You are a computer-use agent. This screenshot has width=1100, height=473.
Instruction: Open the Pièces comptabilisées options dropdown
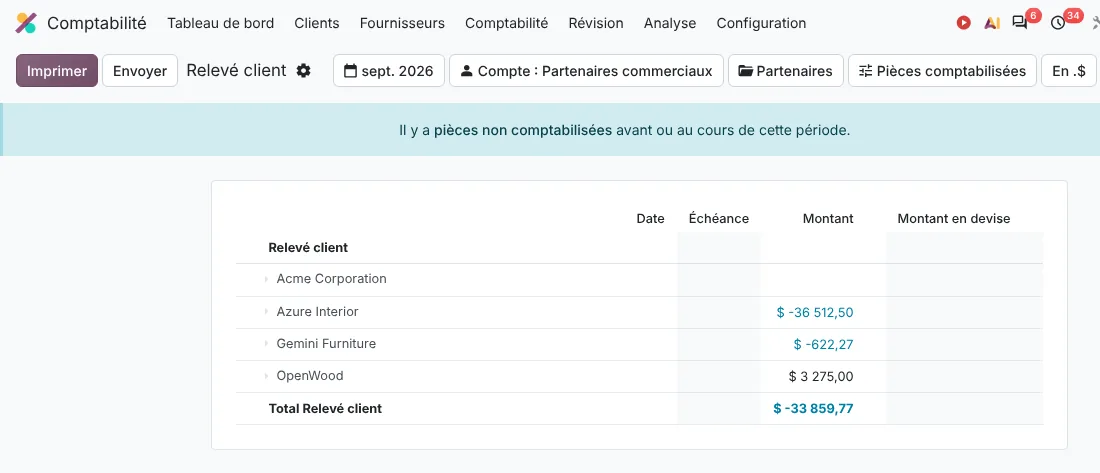click(x=942, y=70)
